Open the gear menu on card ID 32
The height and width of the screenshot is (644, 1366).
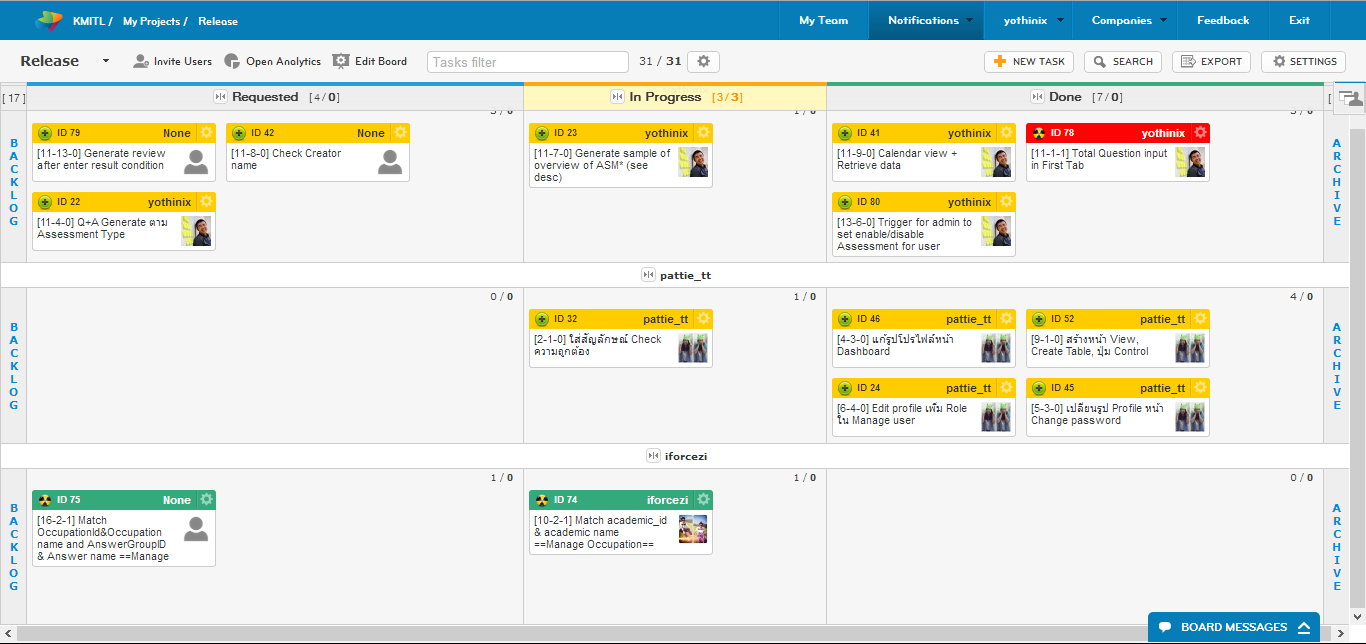coord(703,319)
